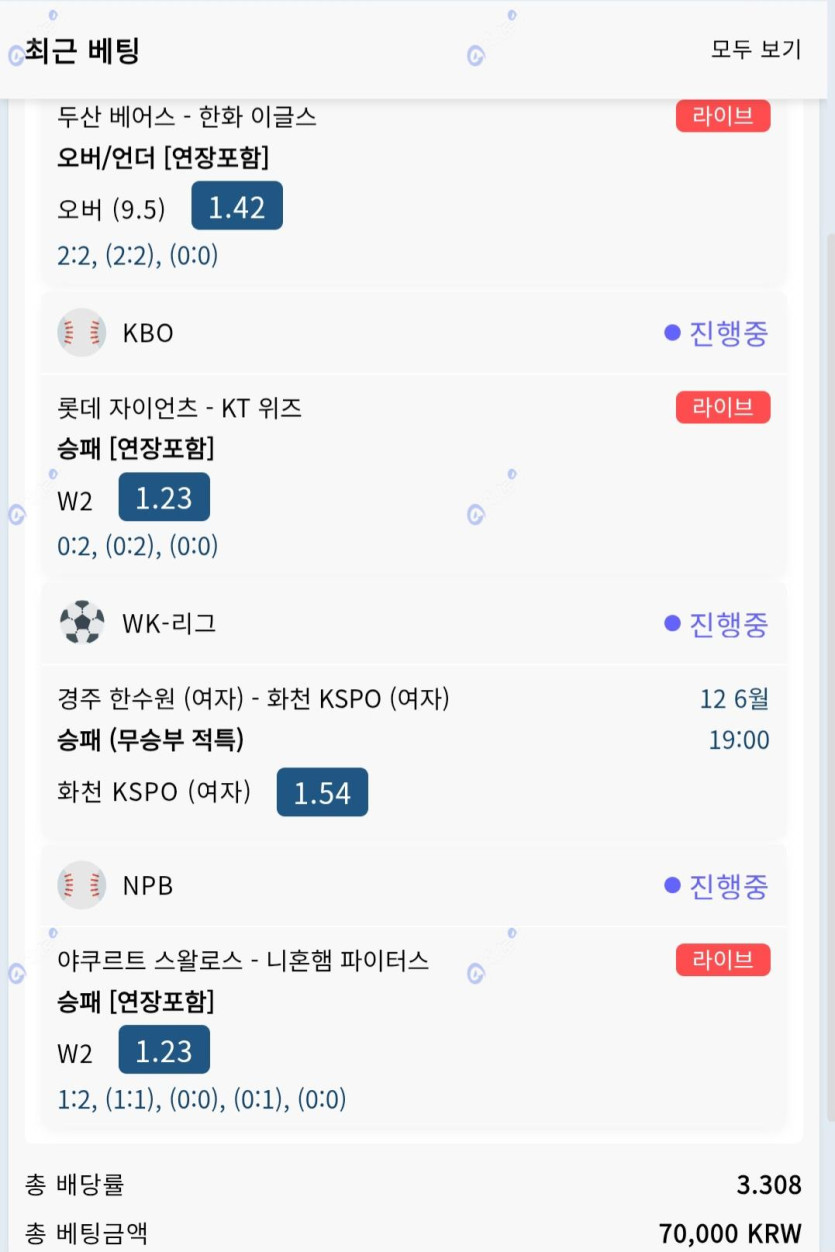Select the 1.23 odds for 야쿠르트 스왈로스 match

pyautogui.click(x=164, y=1050)
